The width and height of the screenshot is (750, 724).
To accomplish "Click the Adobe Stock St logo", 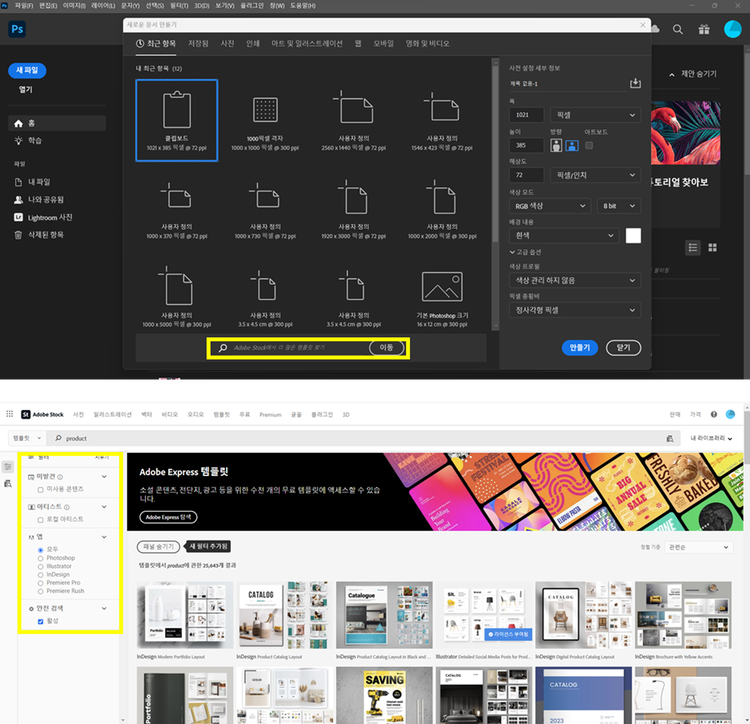I will pyautogui.click(x=26, y=414).
